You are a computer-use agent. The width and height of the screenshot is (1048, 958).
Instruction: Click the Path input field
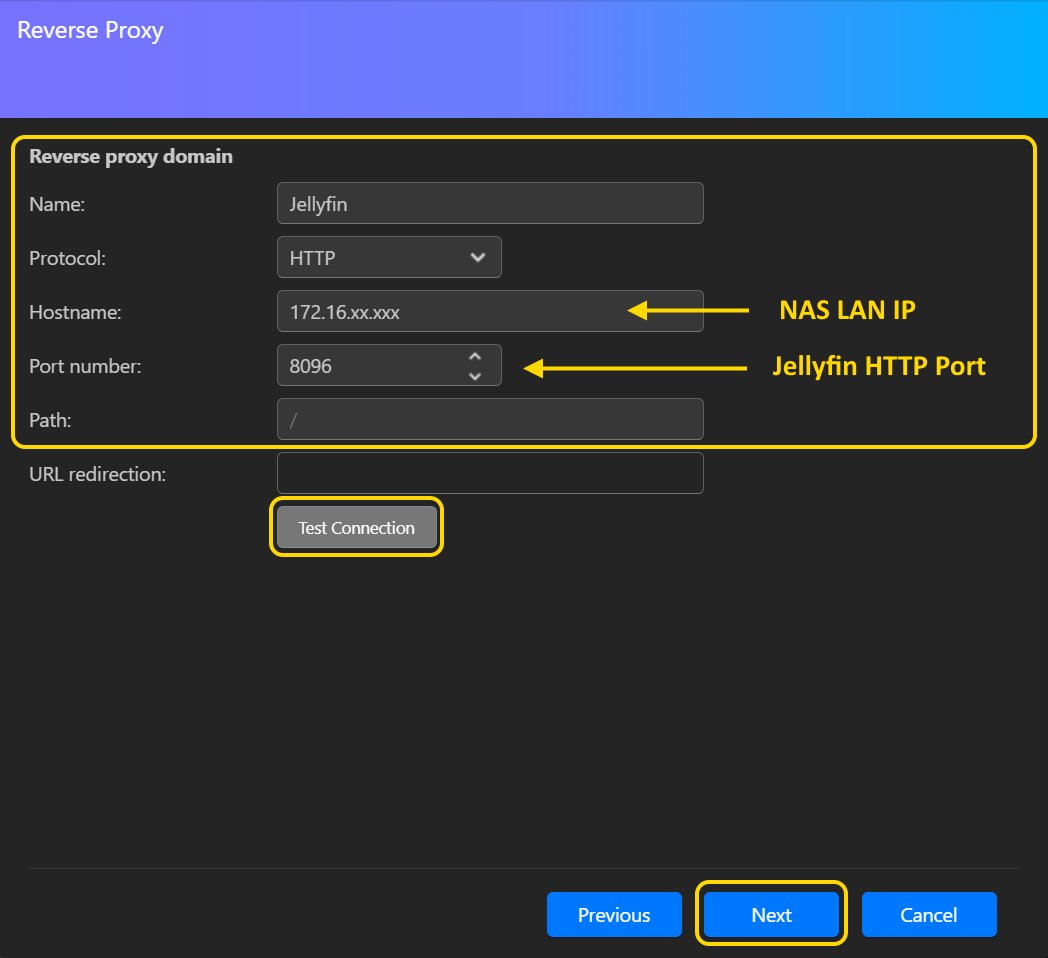coord(490,419)
